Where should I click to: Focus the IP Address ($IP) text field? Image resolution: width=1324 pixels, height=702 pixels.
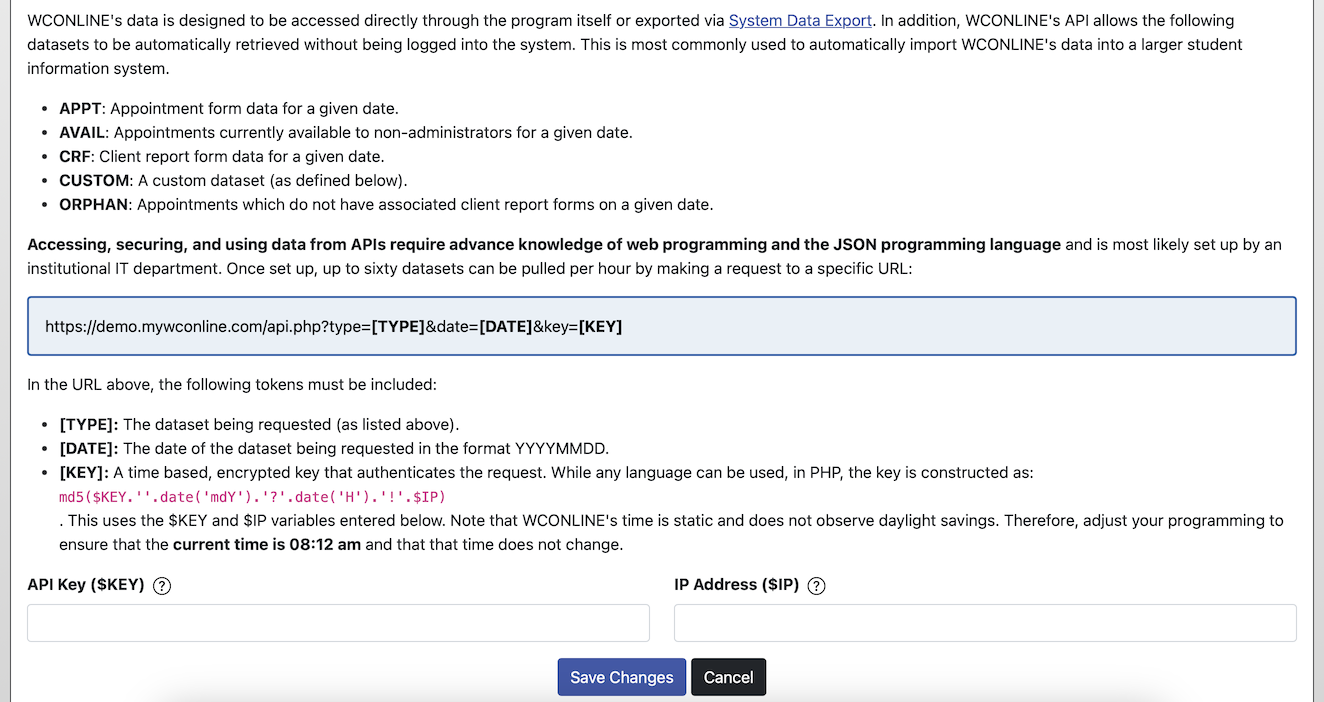985,623
